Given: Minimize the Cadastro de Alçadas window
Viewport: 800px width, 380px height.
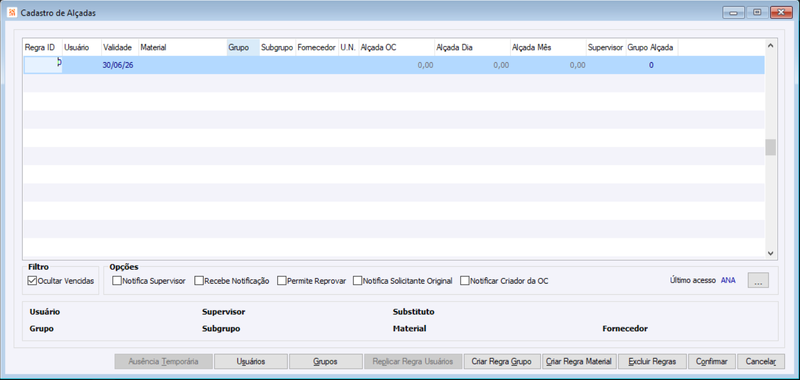Looking at the screenshot, I should 733,13.
